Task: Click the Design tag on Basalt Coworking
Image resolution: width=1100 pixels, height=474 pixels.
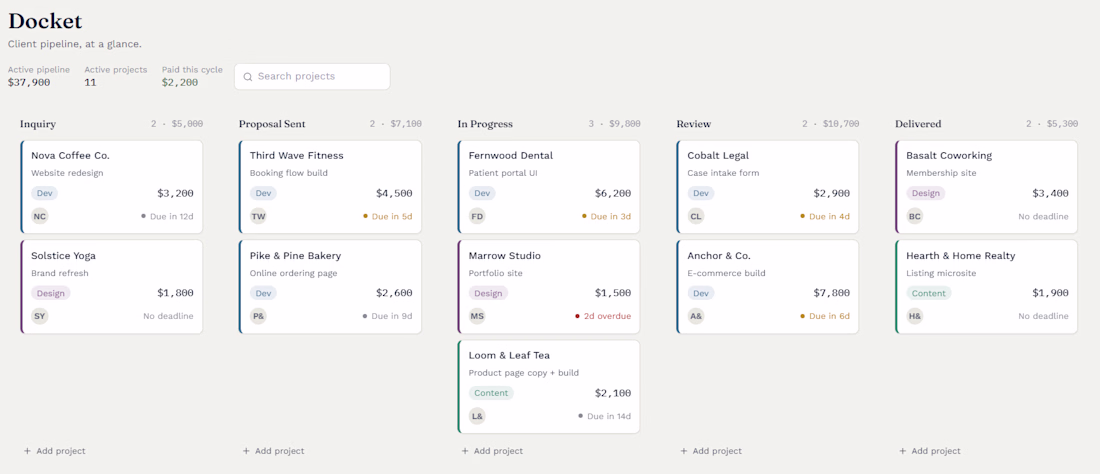Action: click(x=925, y=194)
